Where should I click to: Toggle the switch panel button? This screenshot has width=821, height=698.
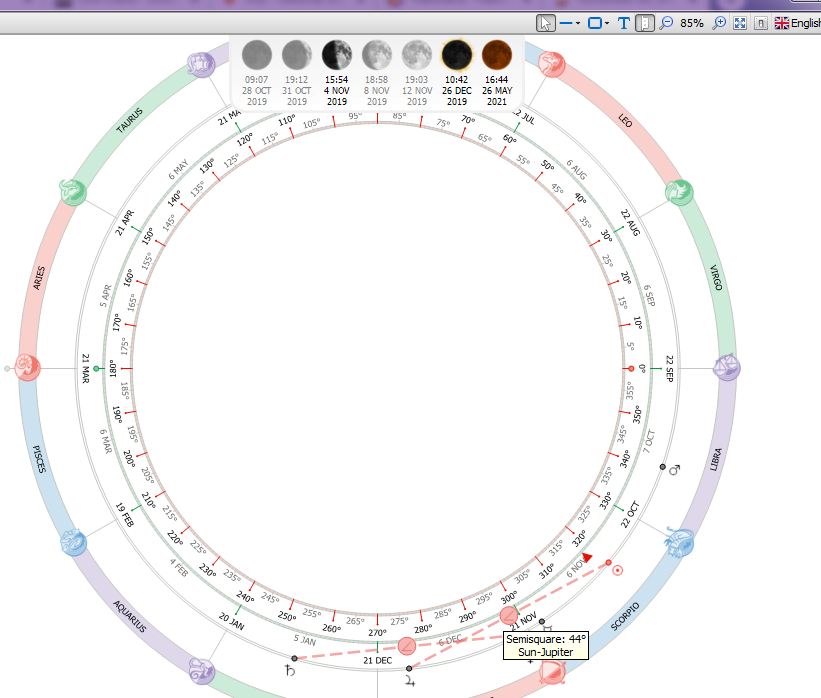[x=761, y=23]
